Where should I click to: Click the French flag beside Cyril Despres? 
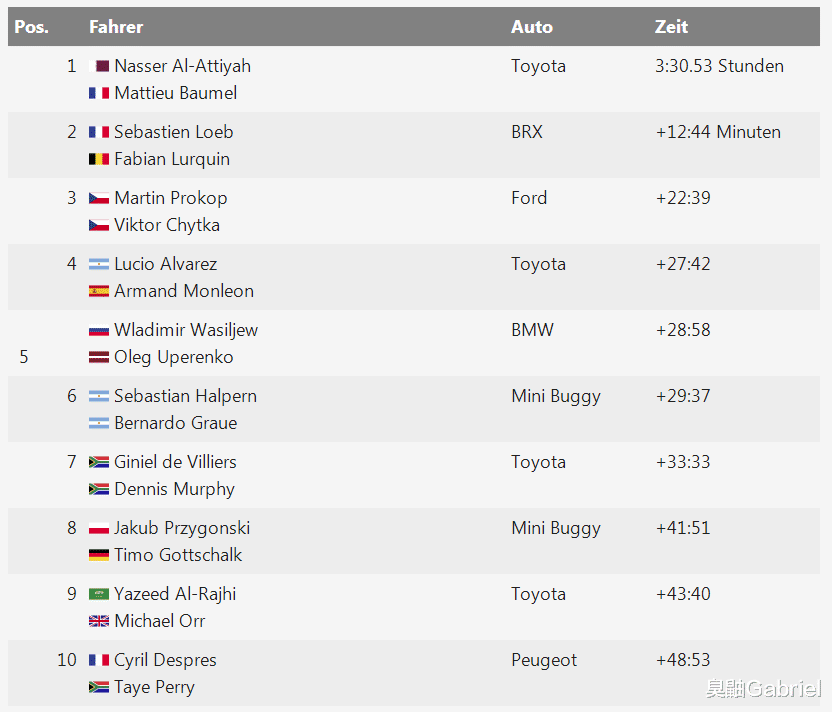click(x=99, y=660)
